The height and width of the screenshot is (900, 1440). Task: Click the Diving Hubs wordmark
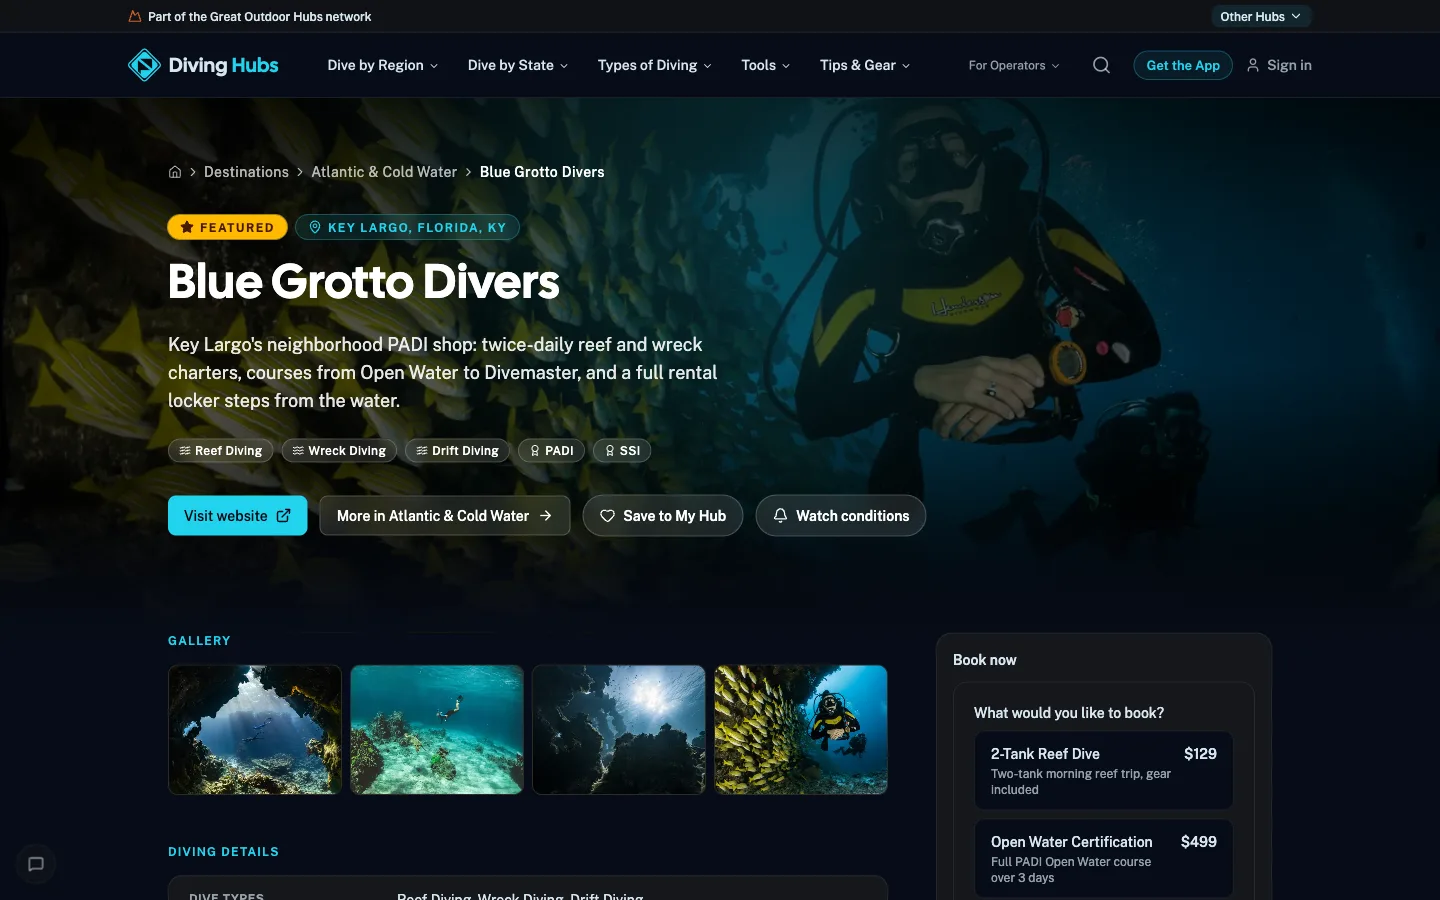coord(224,65)
